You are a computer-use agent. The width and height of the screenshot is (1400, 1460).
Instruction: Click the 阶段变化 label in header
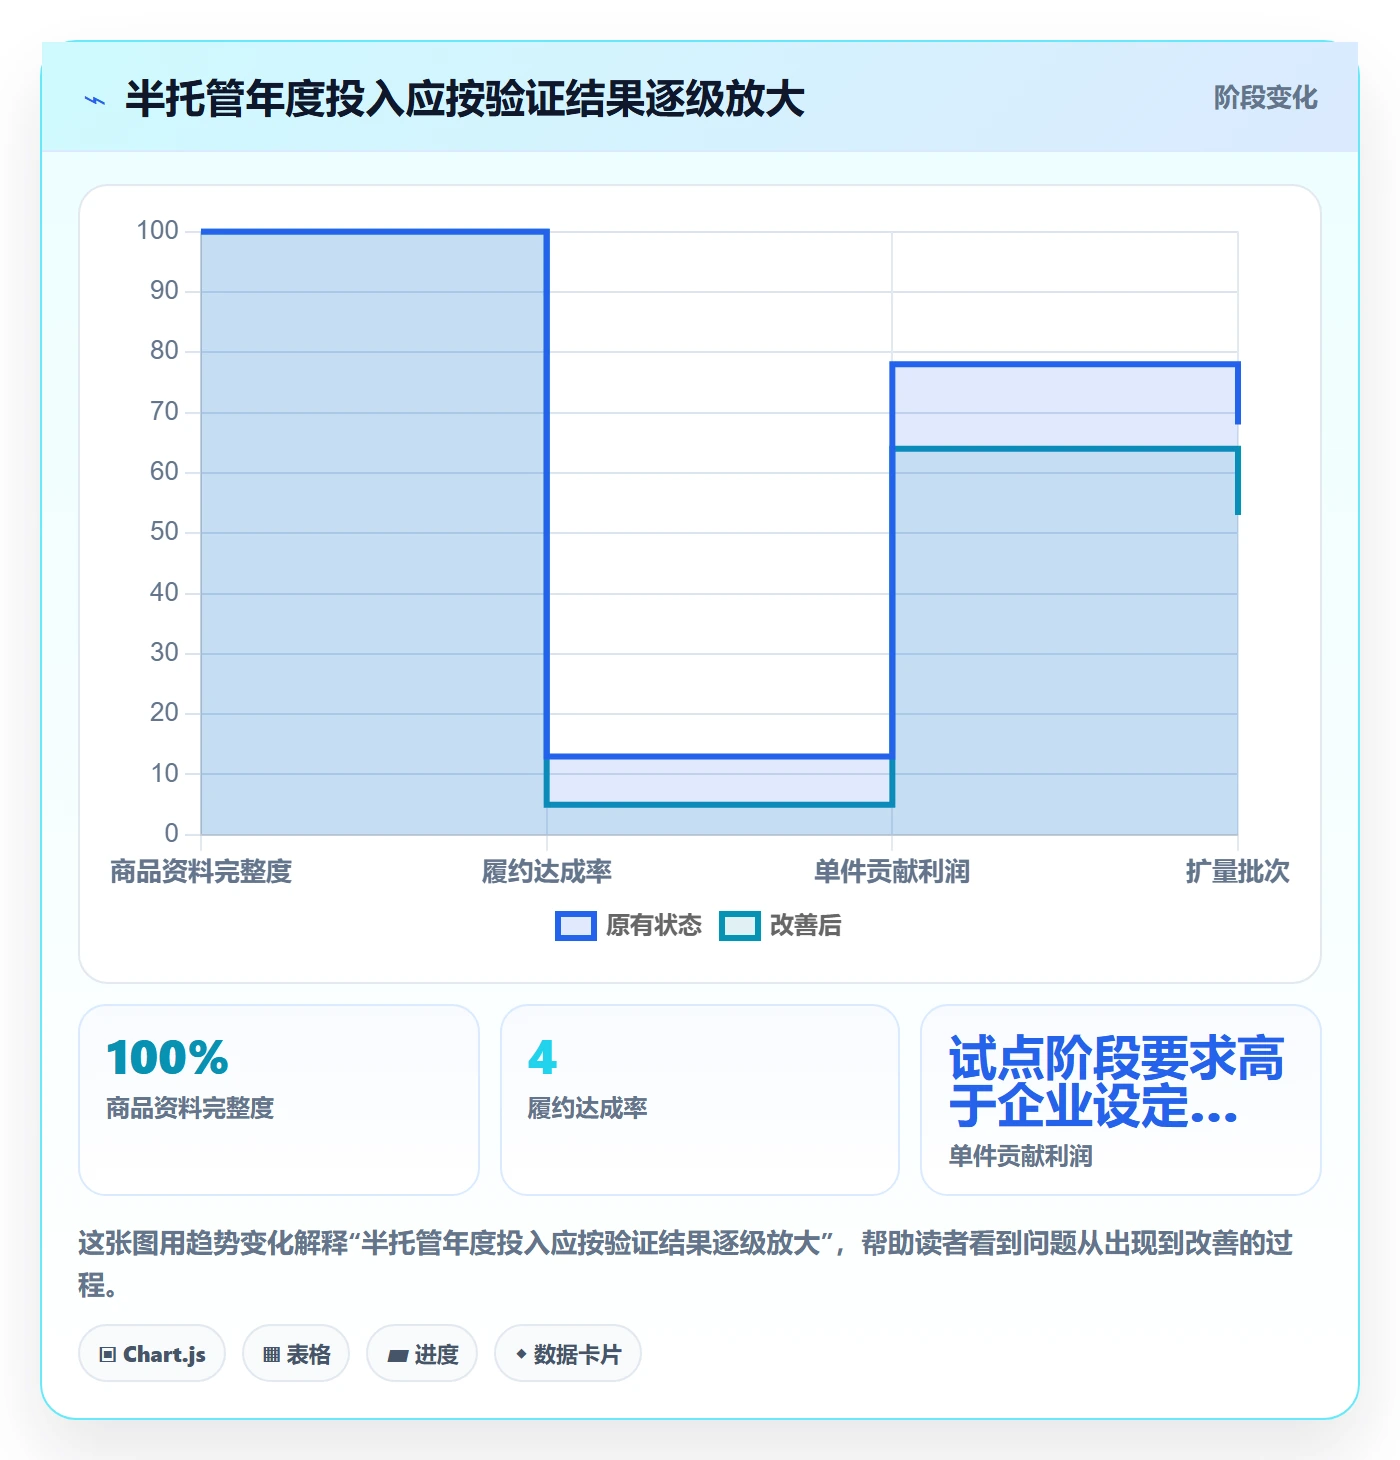pos(1265,98)
